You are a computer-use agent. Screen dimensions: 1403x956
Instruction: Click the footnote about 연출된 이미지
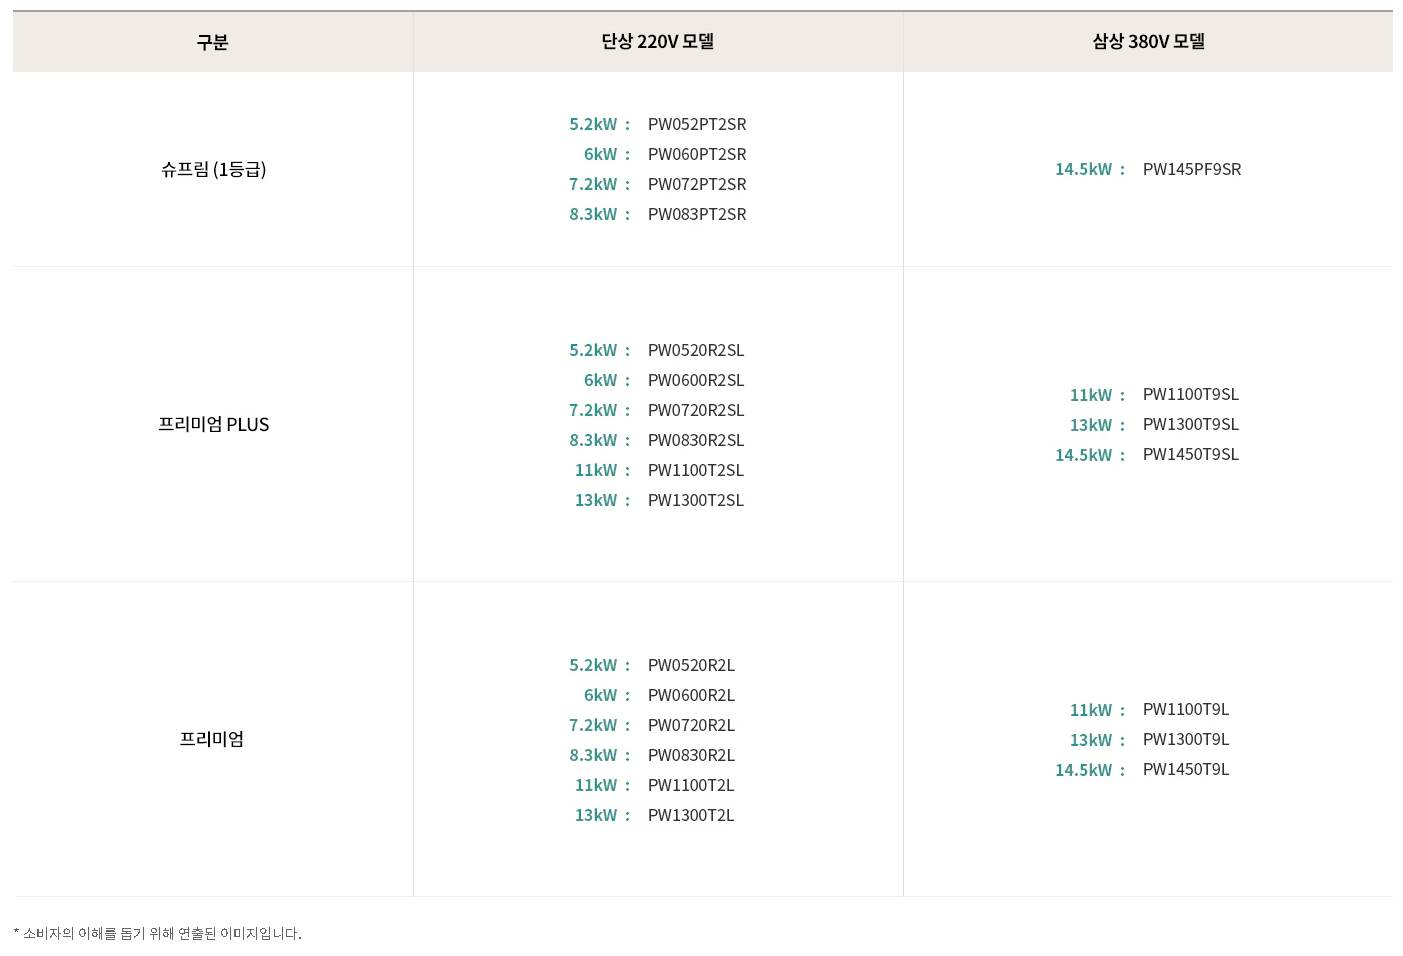coord(158,933)
